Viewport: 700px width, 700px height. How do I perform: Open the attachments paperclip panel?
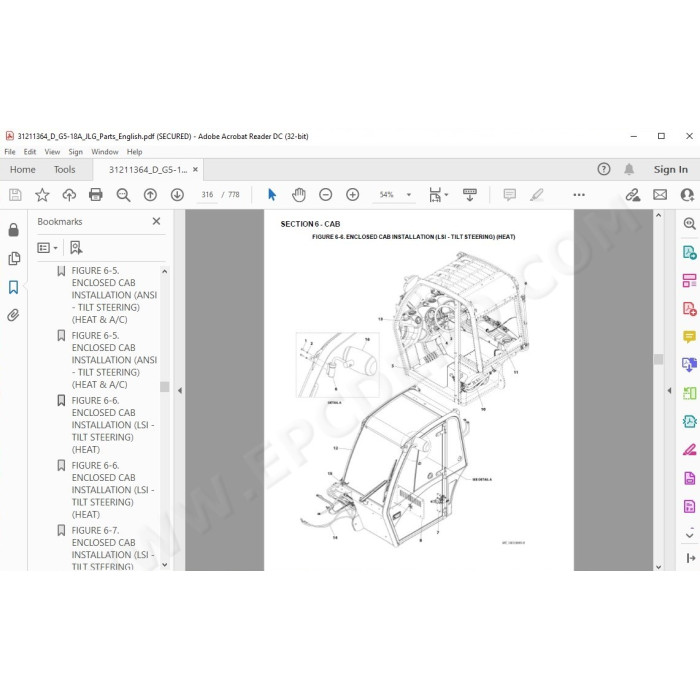tap(13, 316)
